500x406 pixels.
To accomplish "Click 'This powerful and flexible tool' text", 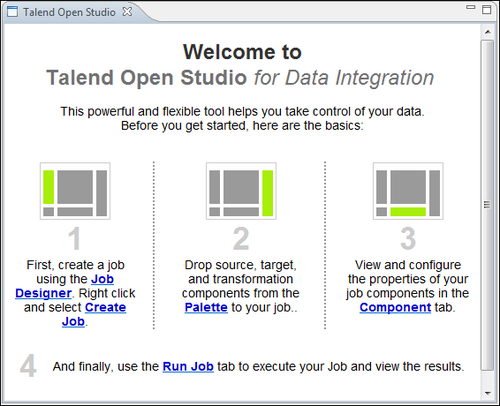I will [x=242, y=111].
